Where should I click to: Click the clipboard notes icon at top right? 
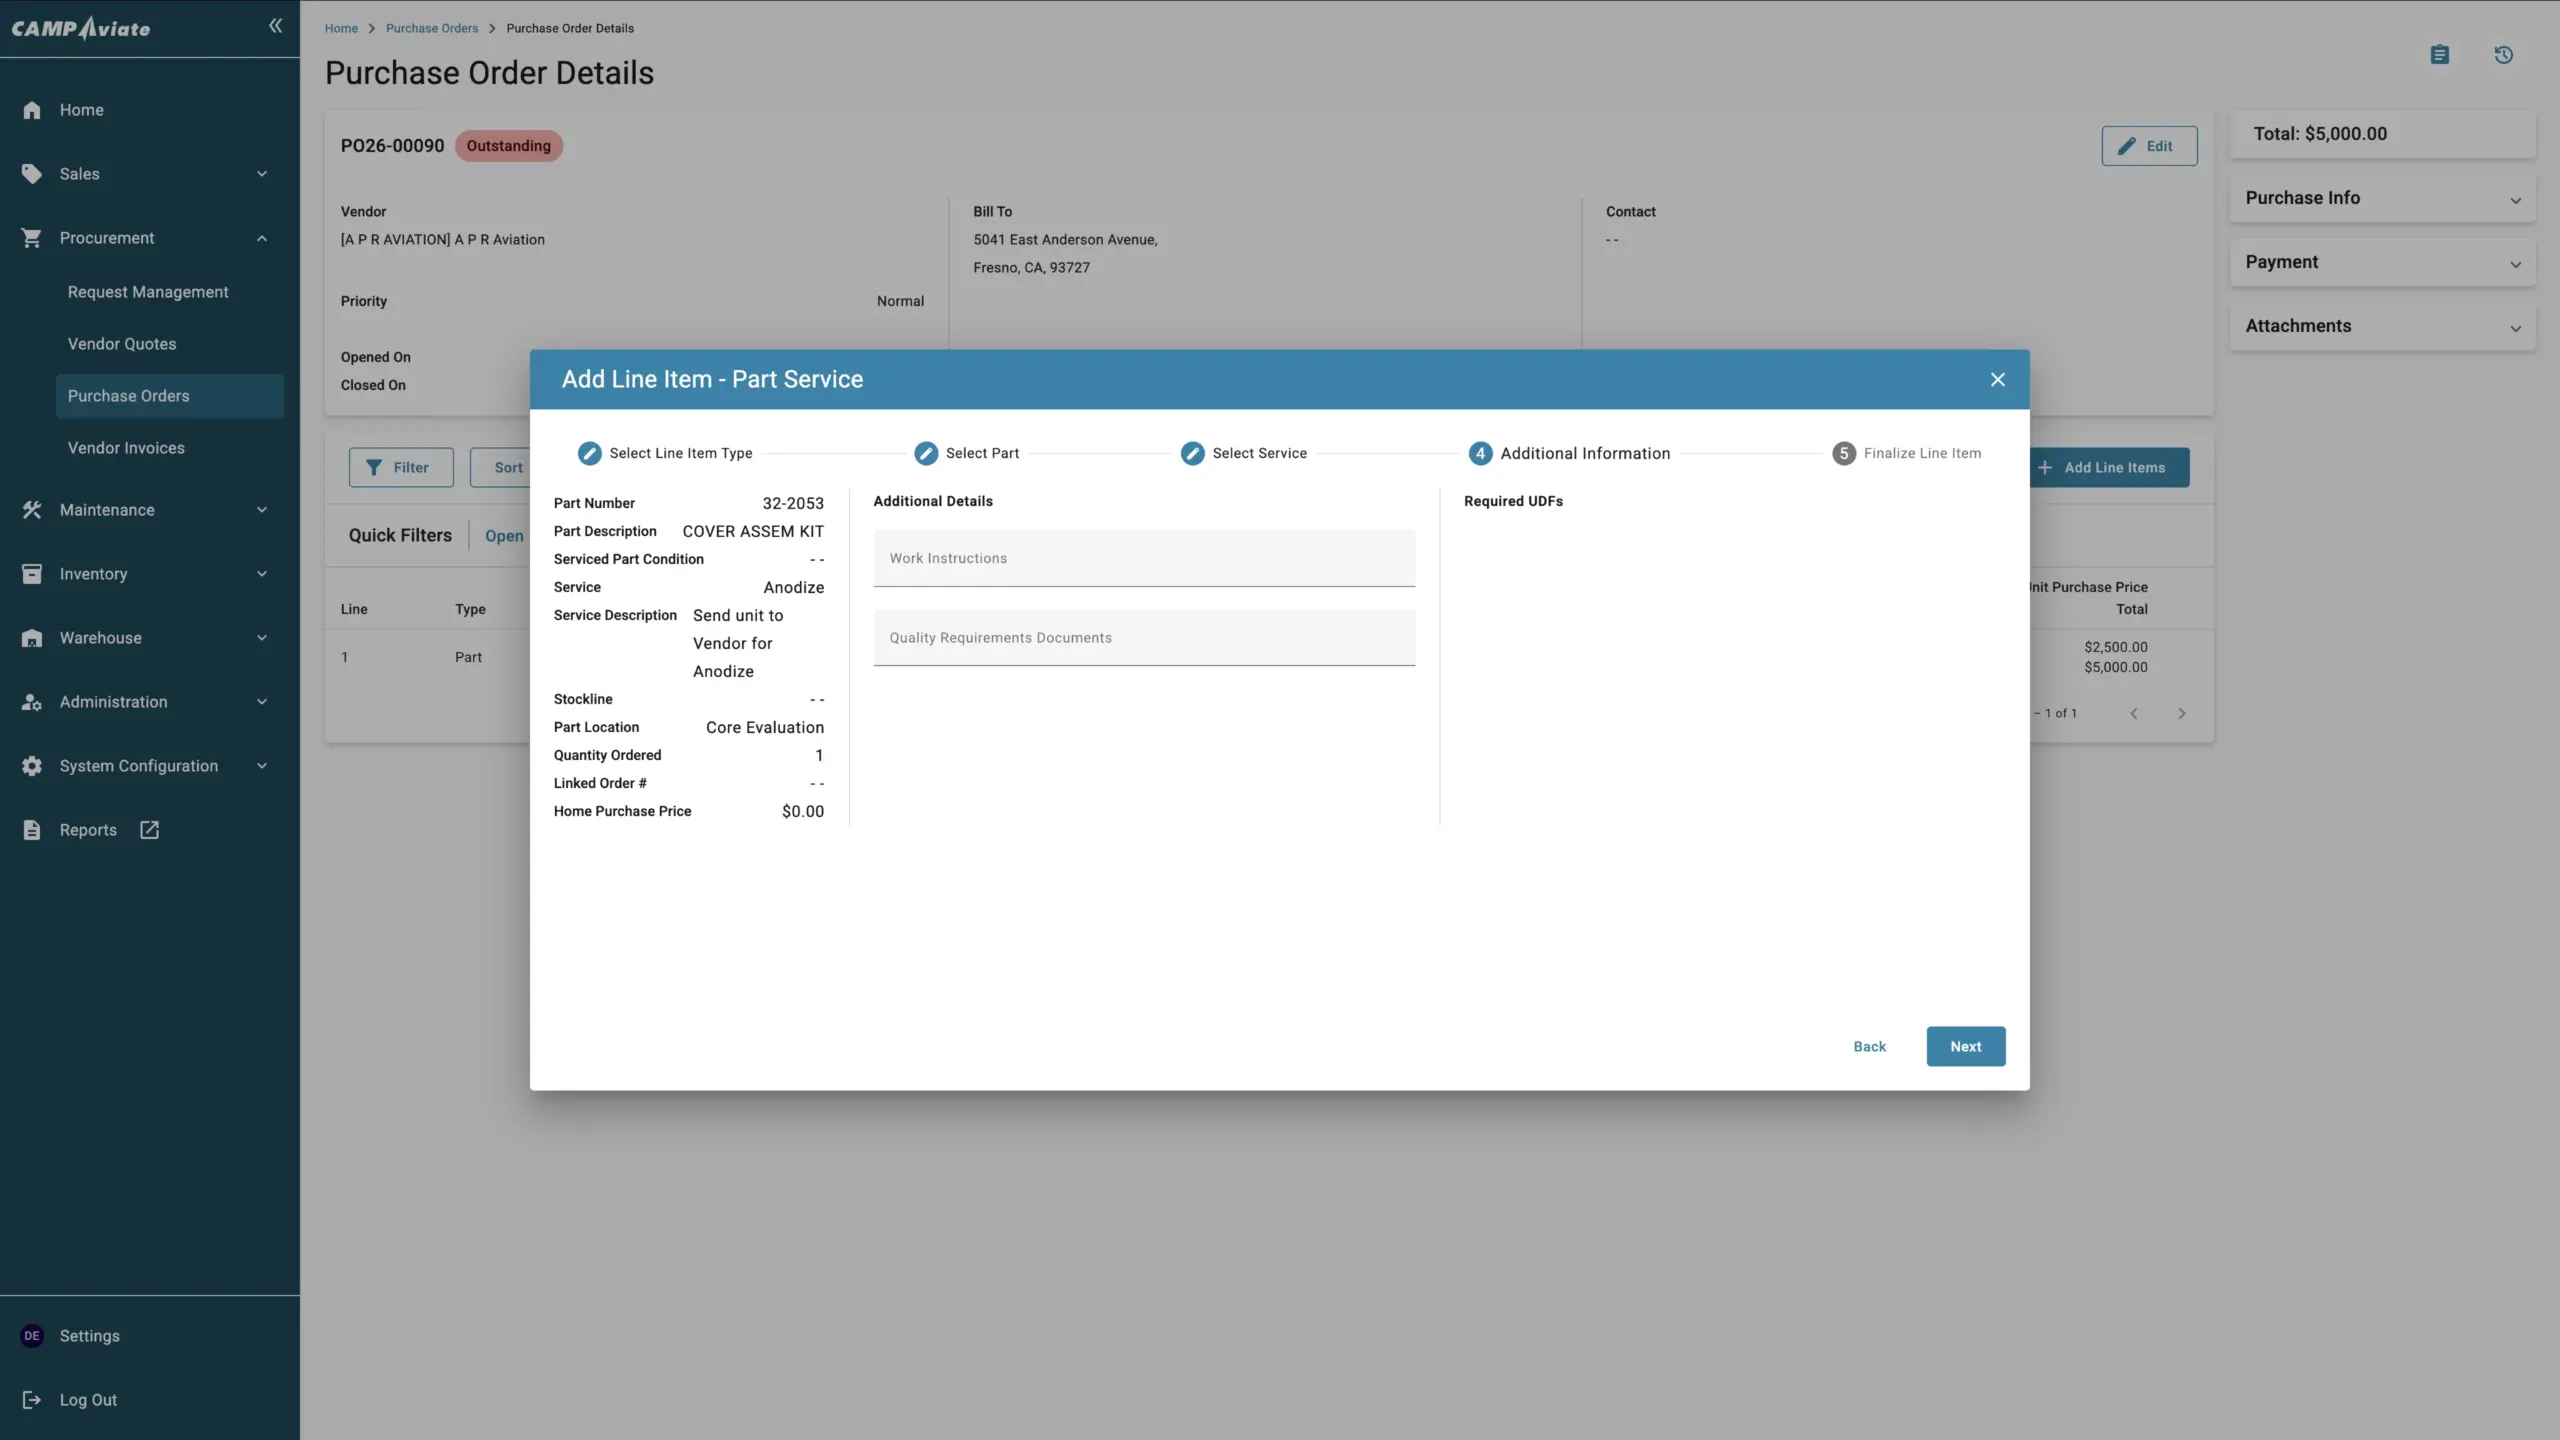[x=2440, y=55]
